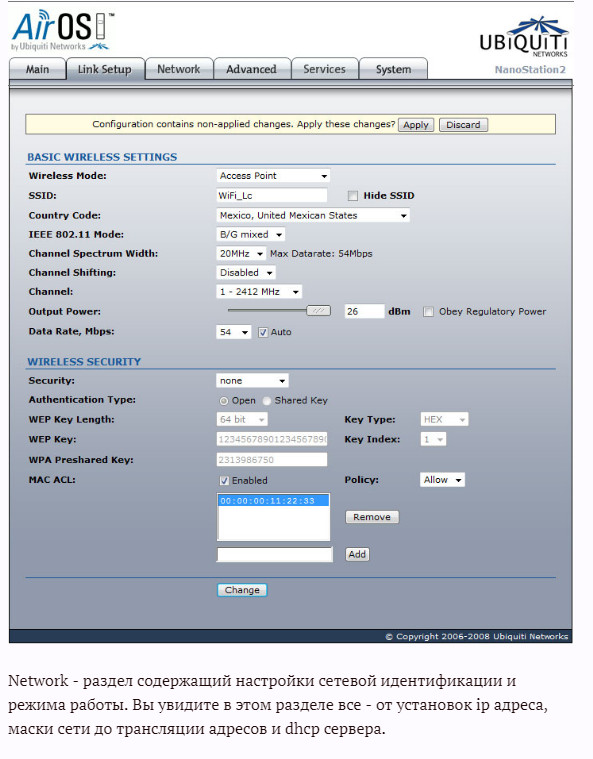
Task: Open the System tab
Action: [x=393, y=69]
